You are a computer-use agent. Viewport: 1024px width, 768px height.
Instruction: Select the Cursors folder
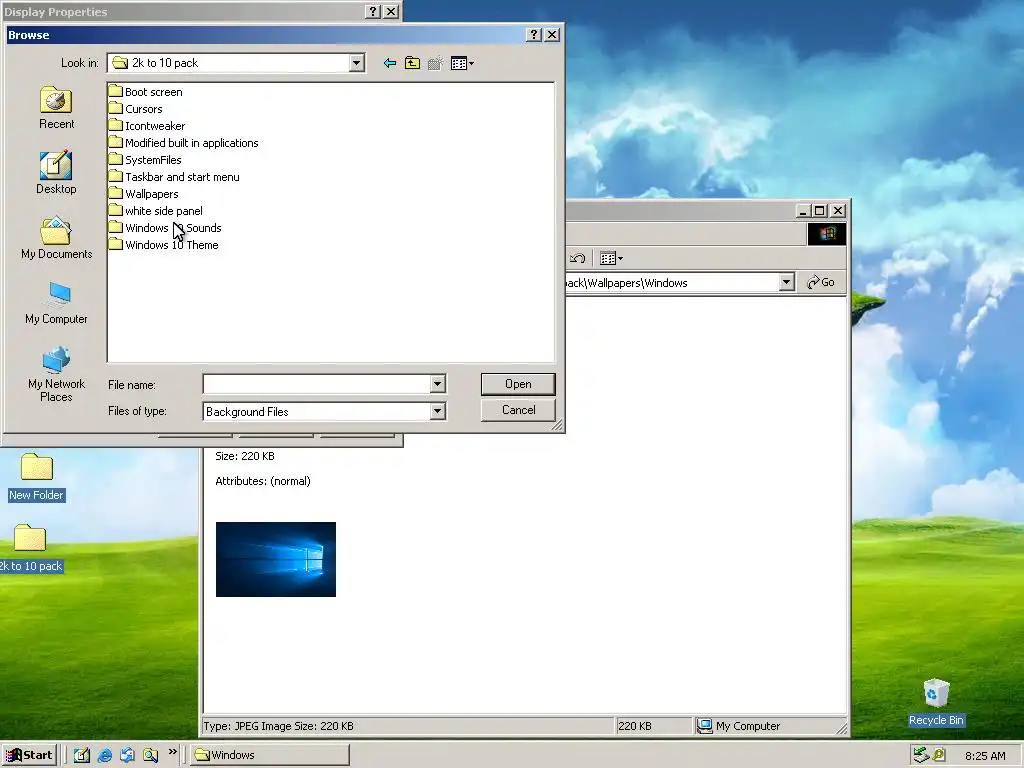pyautogui.click(x=136, y=109)
